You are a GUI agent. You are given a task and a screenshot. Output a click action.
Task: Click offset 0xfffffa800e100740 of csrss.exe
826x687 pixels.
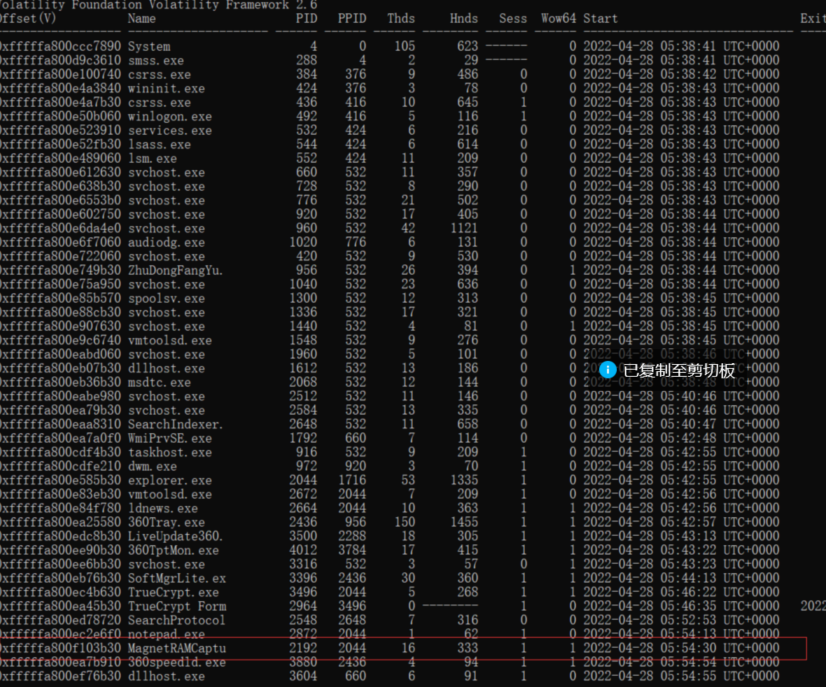[61, 74]
